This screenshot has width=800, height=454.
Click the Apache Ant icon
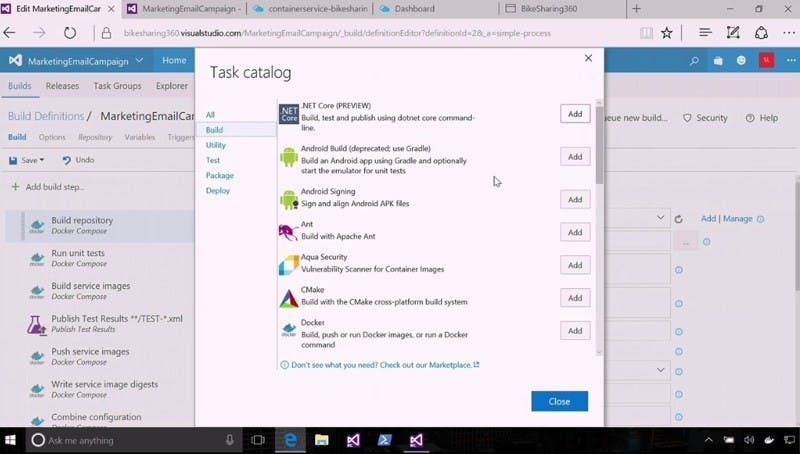coord(289,232)
